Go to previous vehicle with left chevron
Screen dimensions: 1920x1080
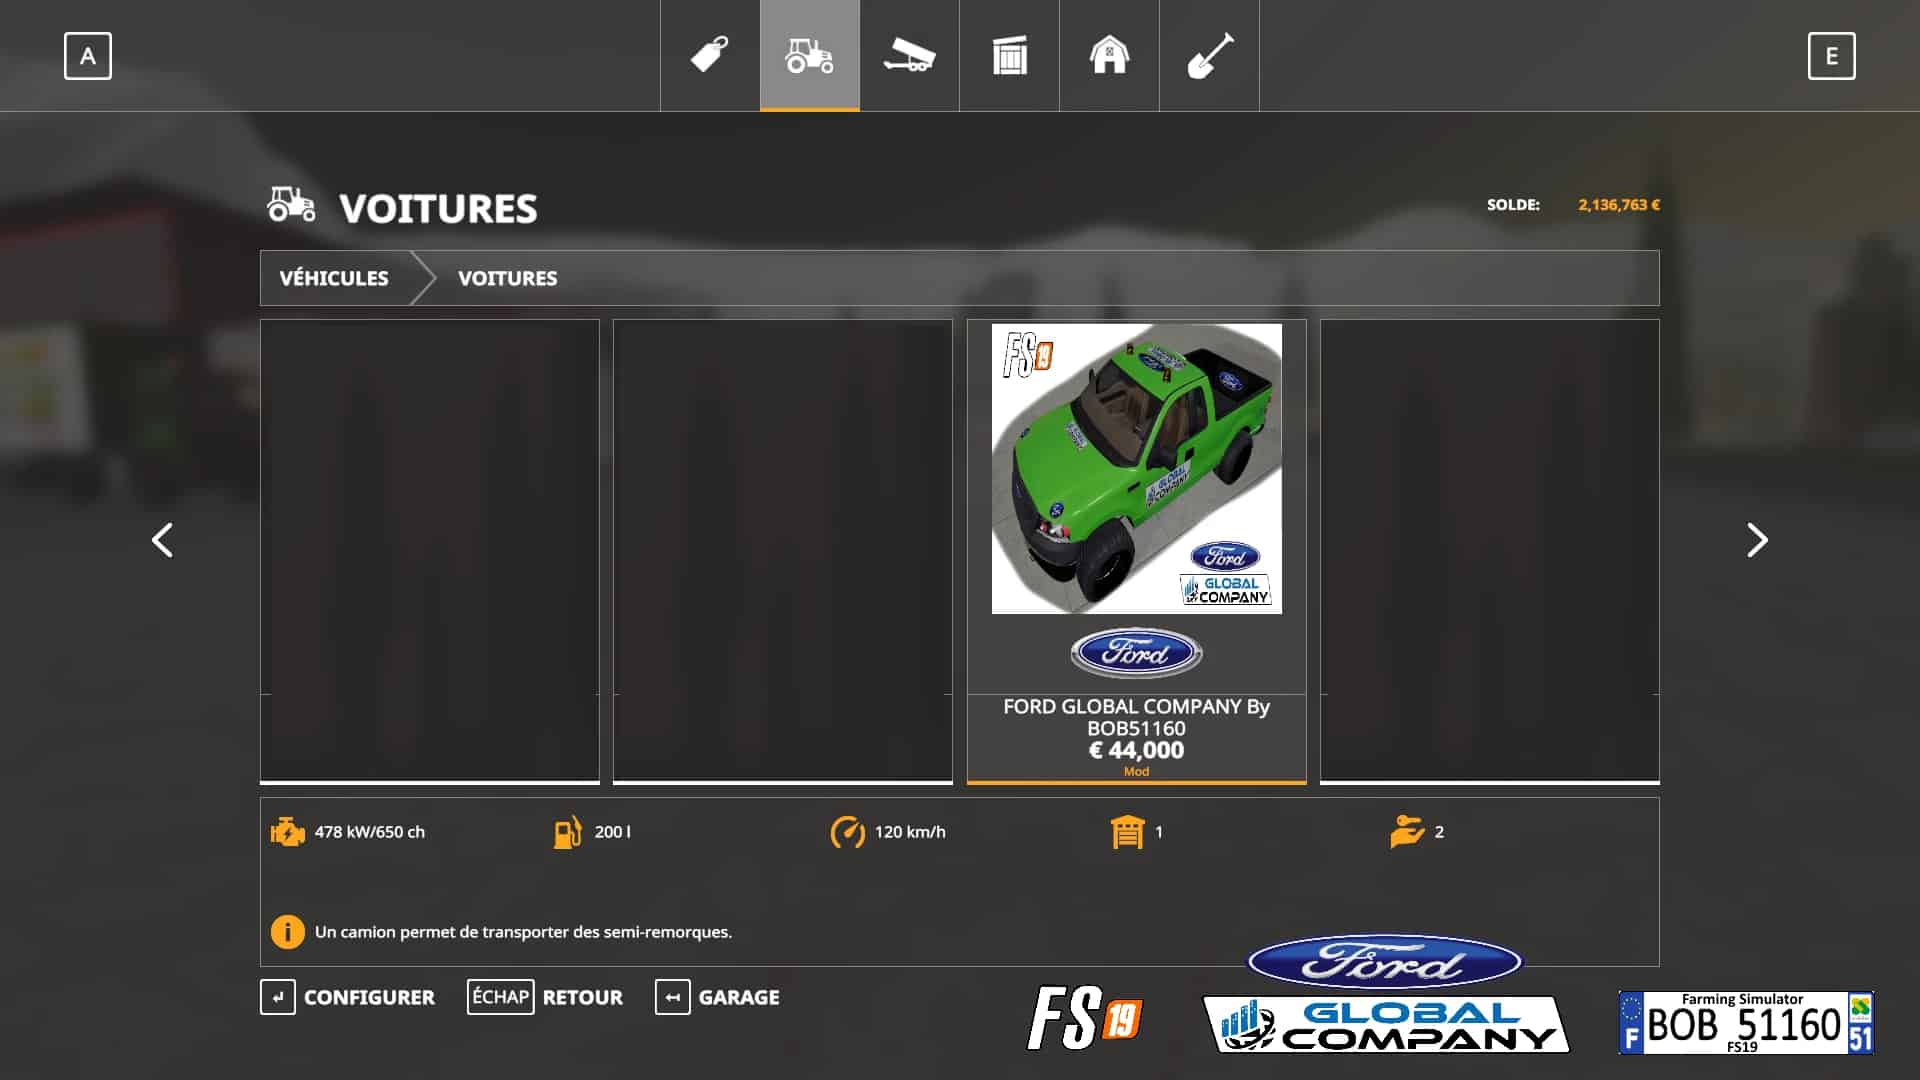(x=162, y=540)
